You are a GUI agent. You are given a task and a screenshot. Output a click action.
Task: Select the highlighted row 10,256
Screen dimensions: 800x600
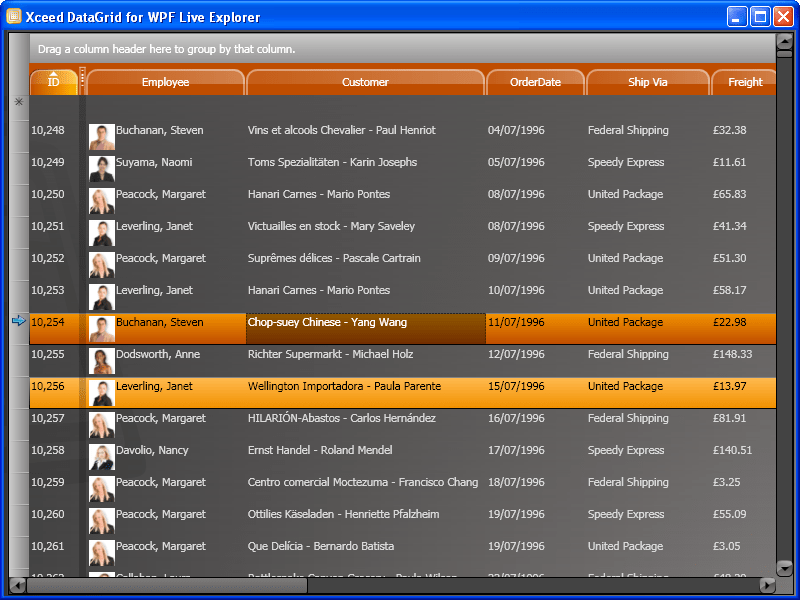coord(400,386)
